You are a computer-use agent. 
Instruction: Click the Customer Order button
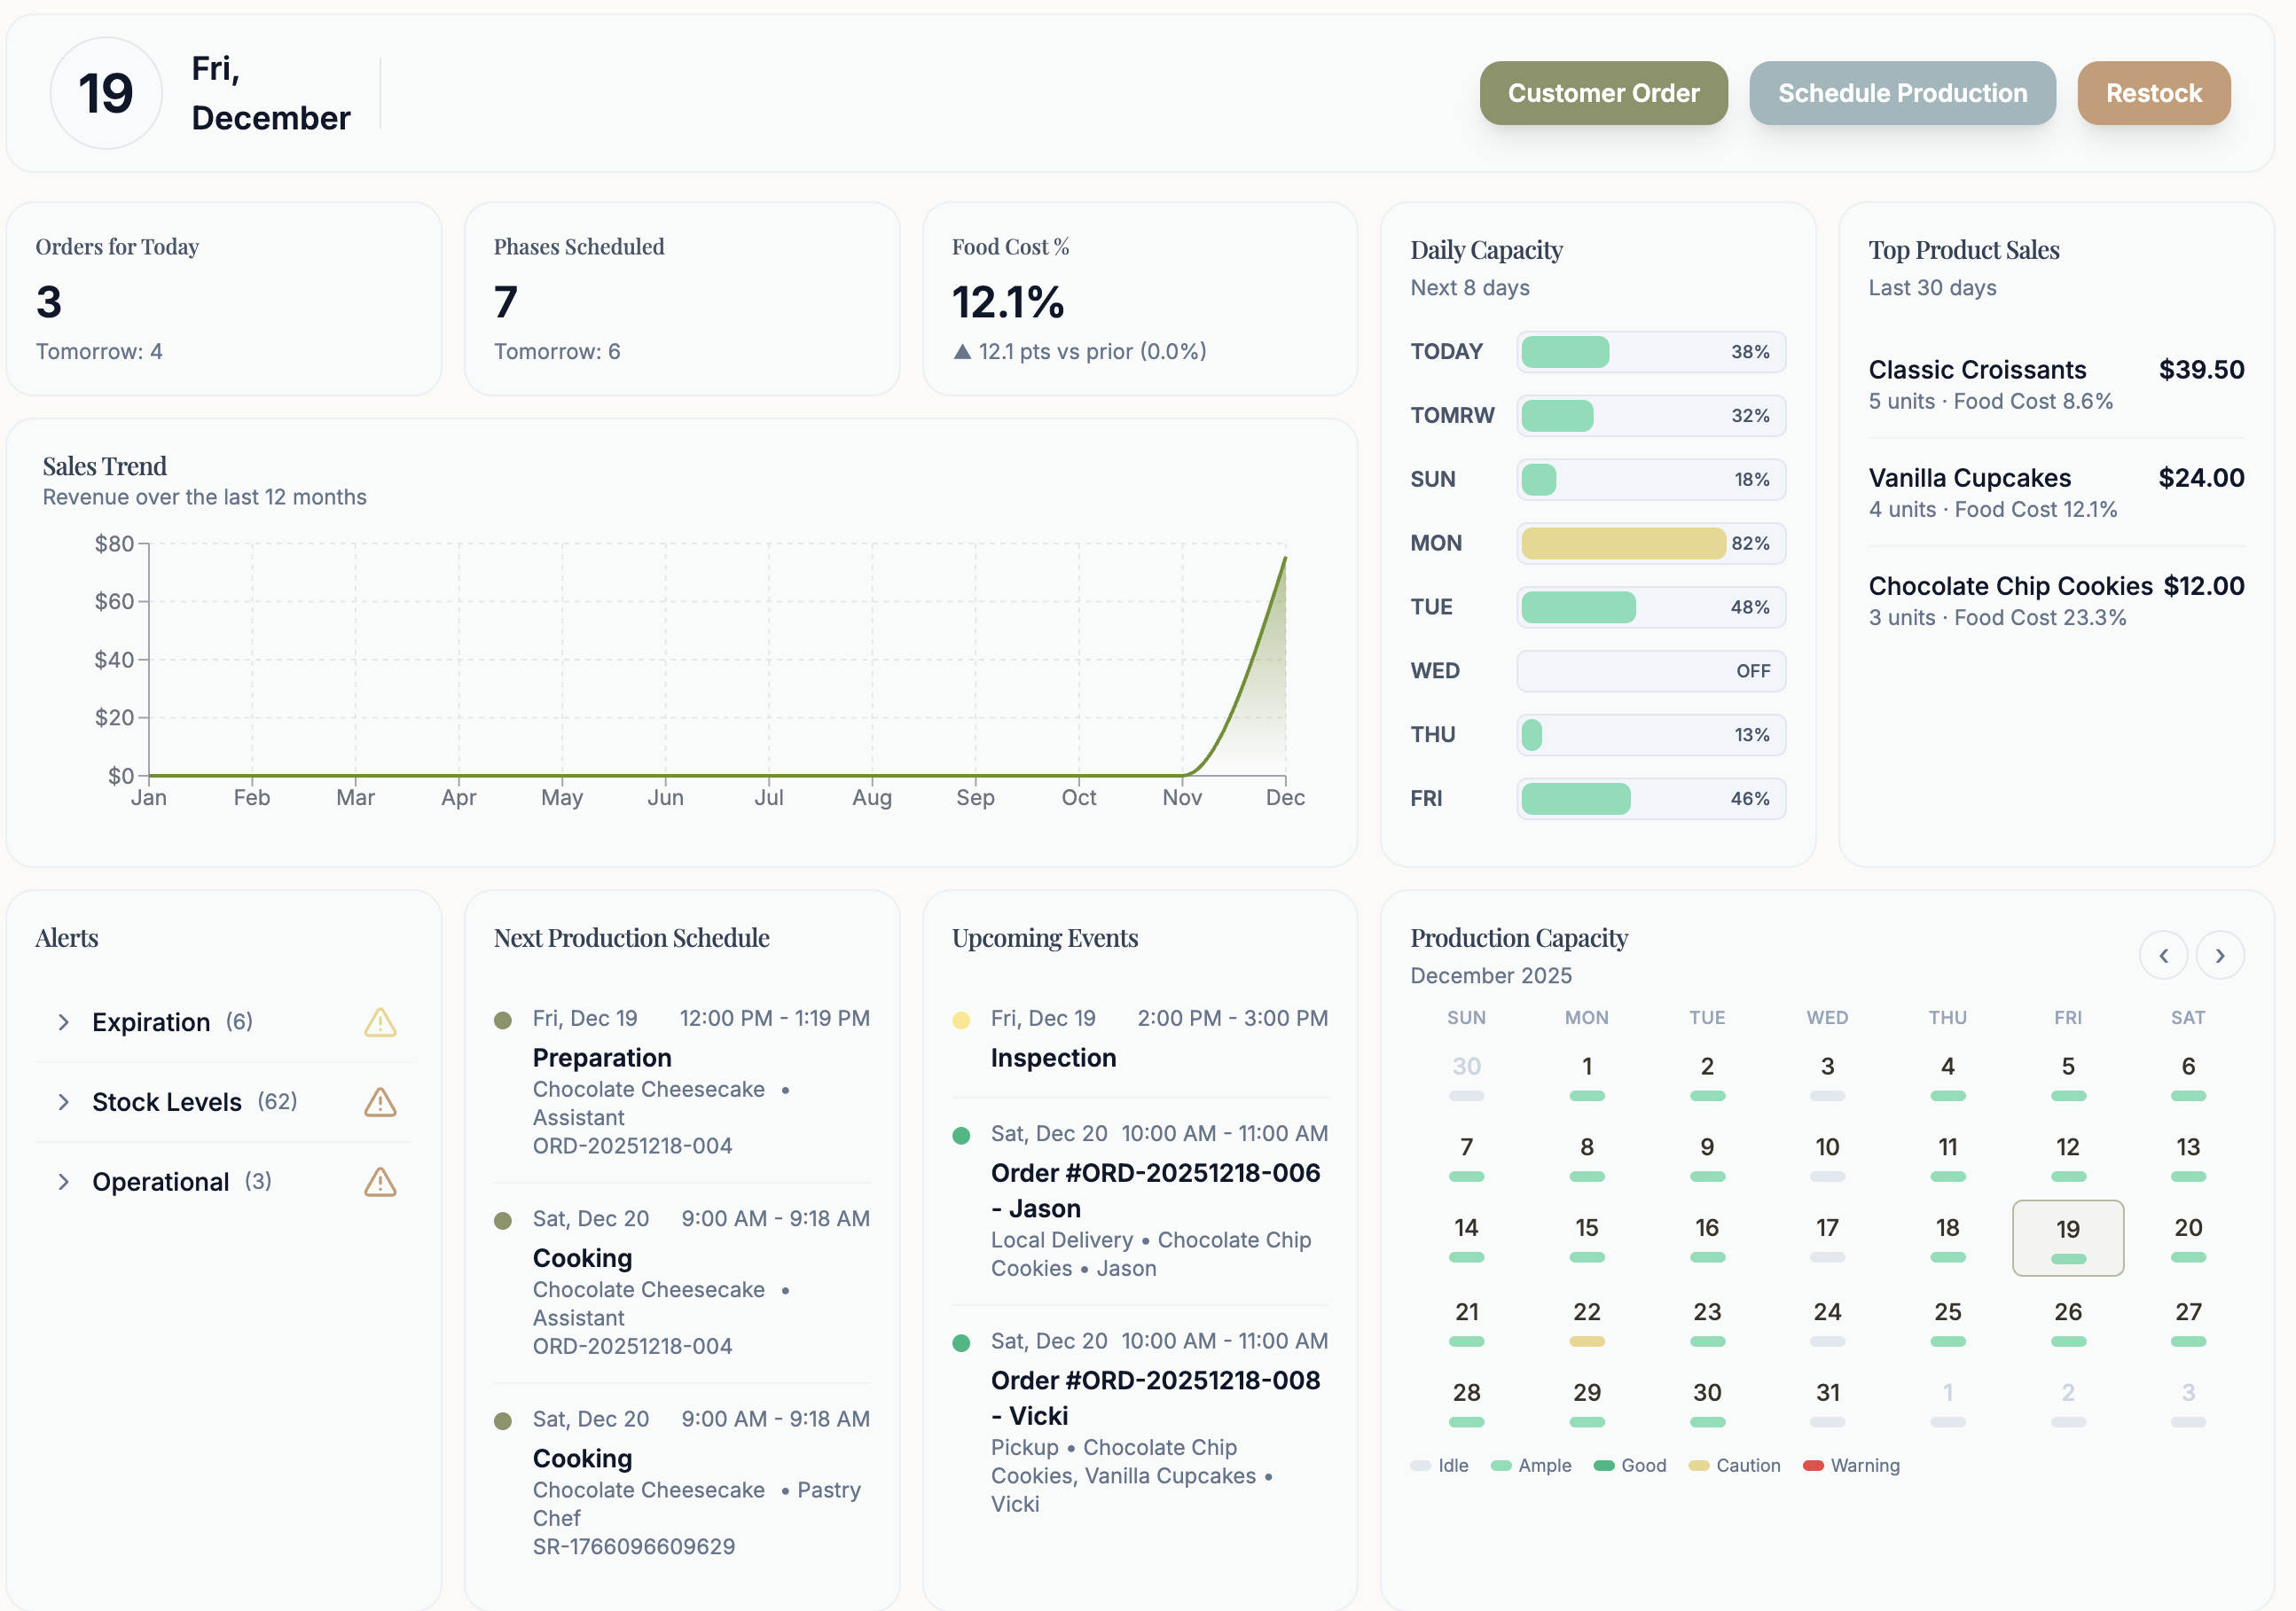(1603, 93)
